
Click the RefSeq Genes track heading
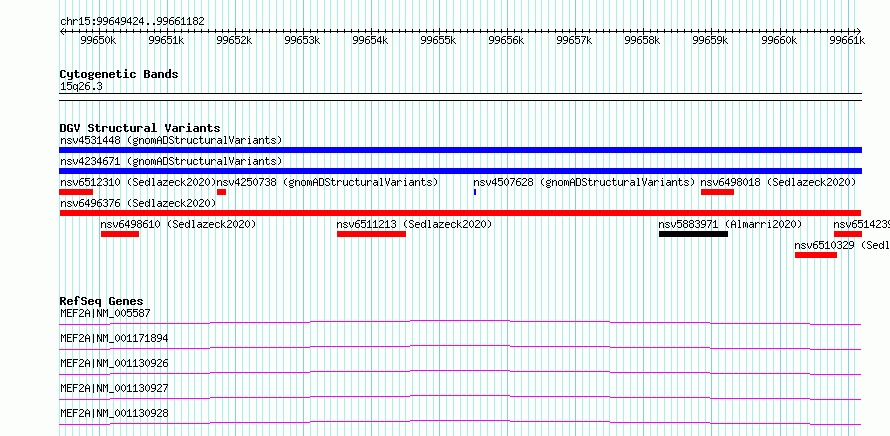coord(102,301)
